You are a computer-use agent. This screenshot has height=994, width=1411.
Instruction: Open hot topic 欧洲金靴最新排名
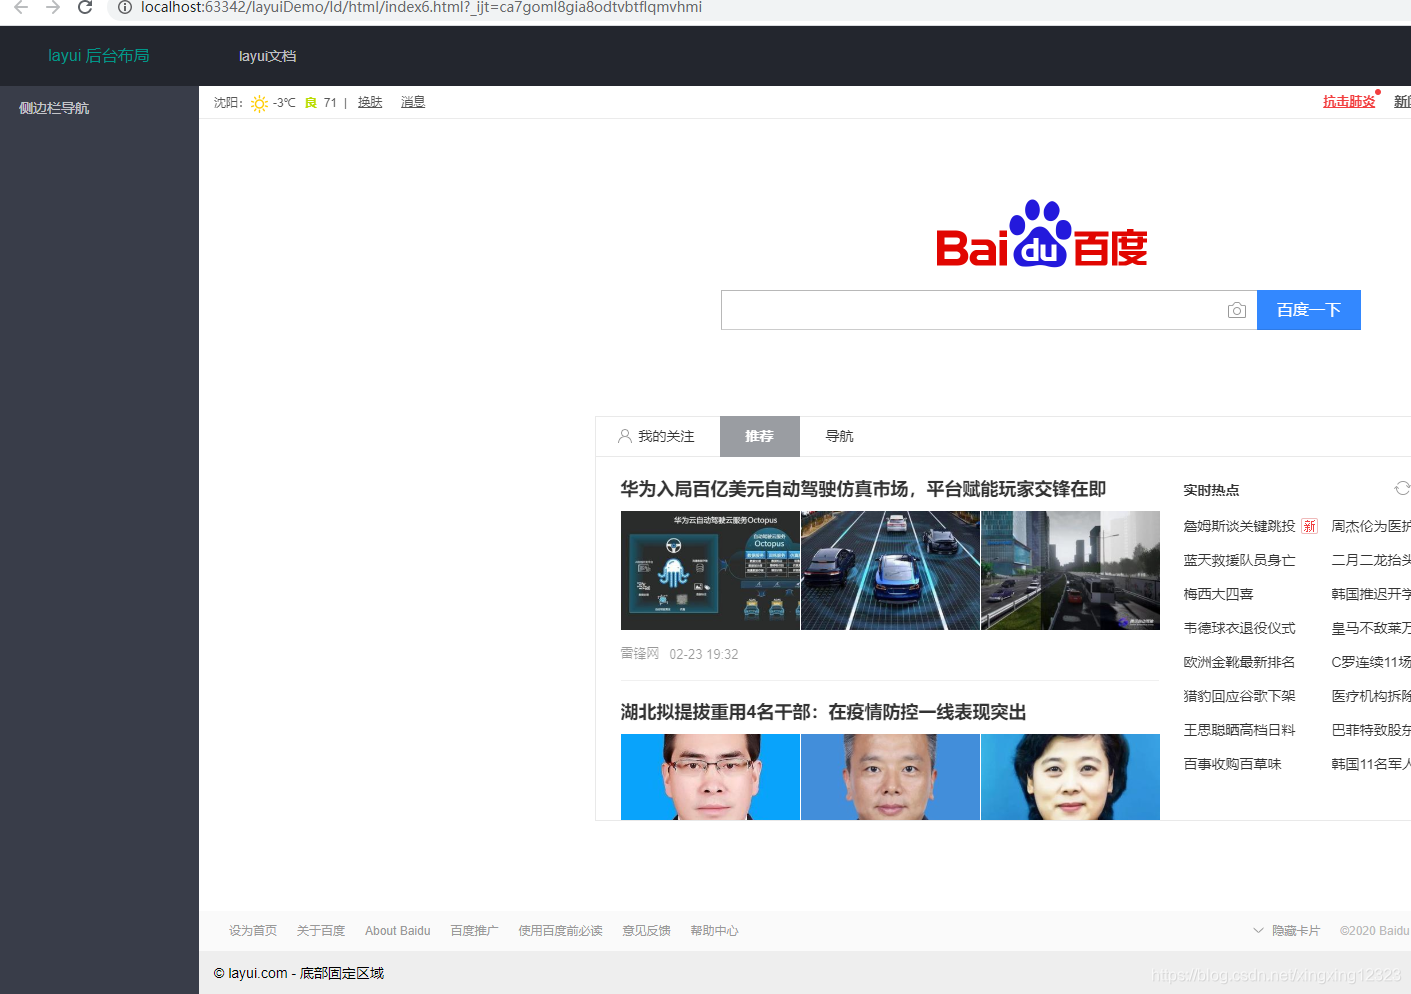(x=1239, y=662)
